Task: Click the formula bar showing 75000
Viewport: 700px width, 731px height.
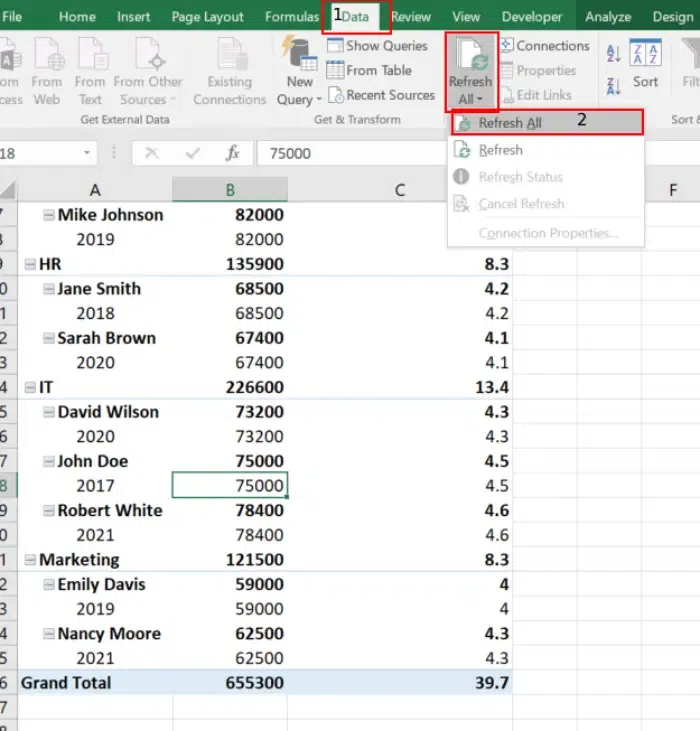Action: (x=351, y=153)
